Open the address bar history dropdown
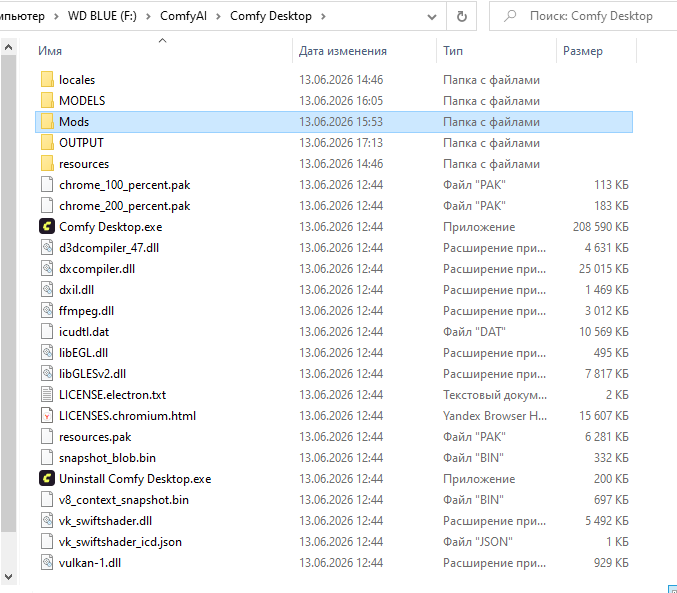This screenshot has height=593, width=677. pos(431,17)
